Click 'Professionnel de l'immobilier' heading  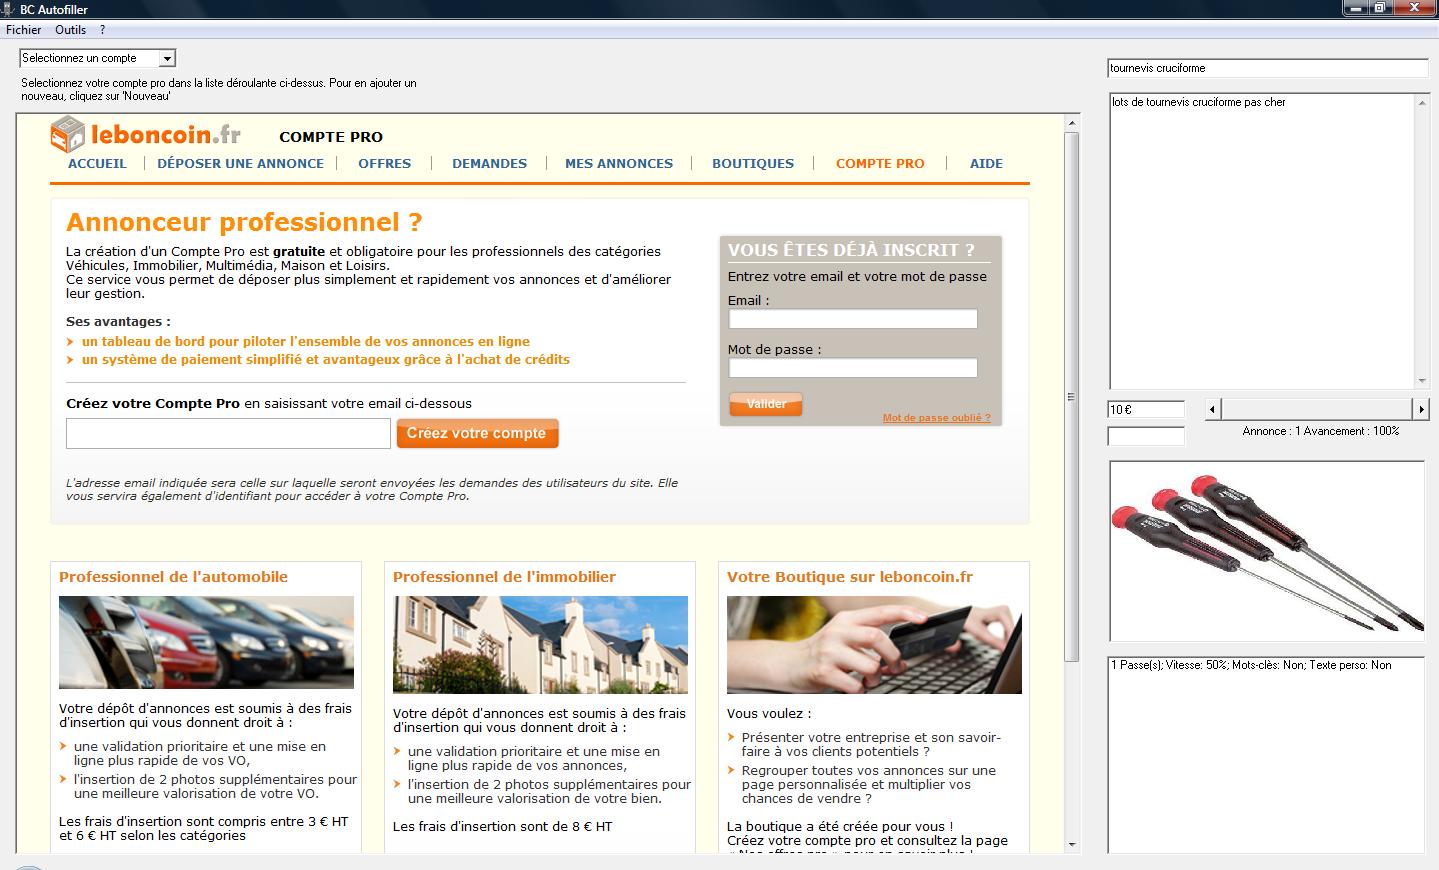pyautogui.click(x=504, y=577)
